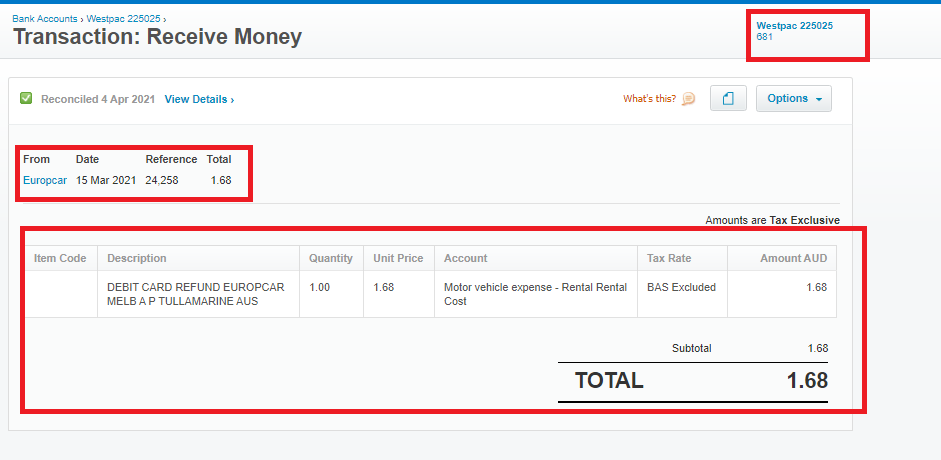Open the Europcar contact link
This screenshot has width=941, height=460.
point(45,180)
